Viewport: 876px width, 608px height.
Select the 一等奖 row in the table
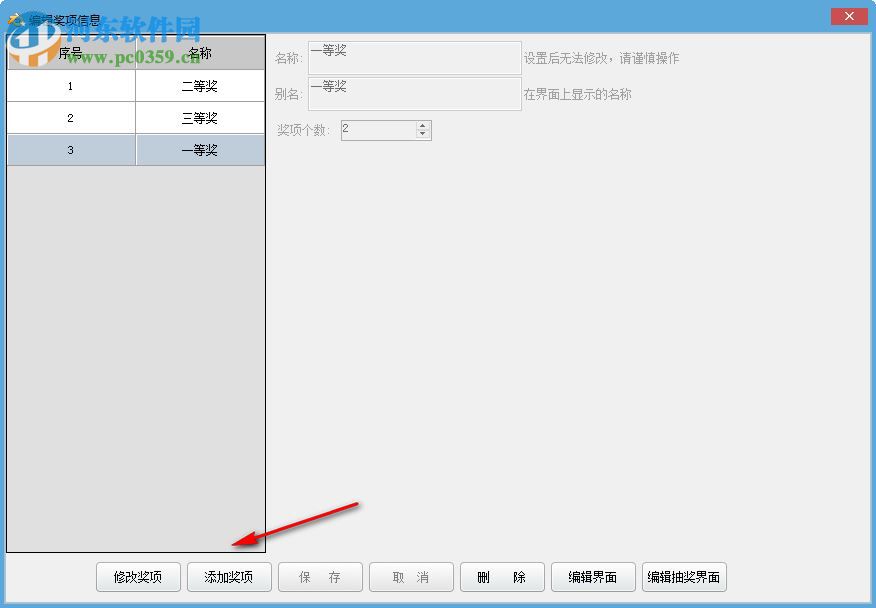click(199, 149)
